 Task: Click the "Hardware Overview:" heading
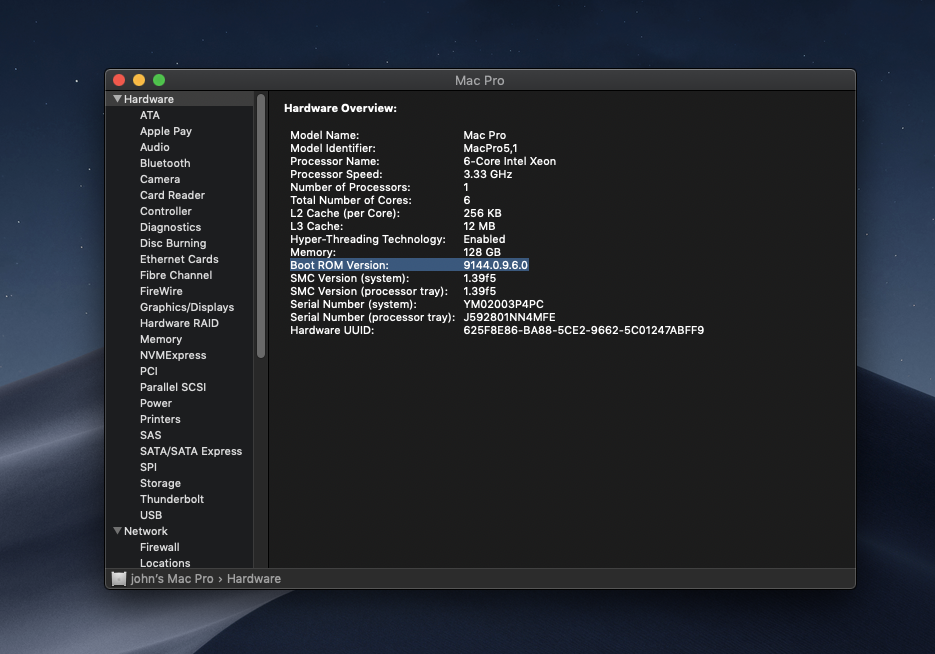point(340,109)
